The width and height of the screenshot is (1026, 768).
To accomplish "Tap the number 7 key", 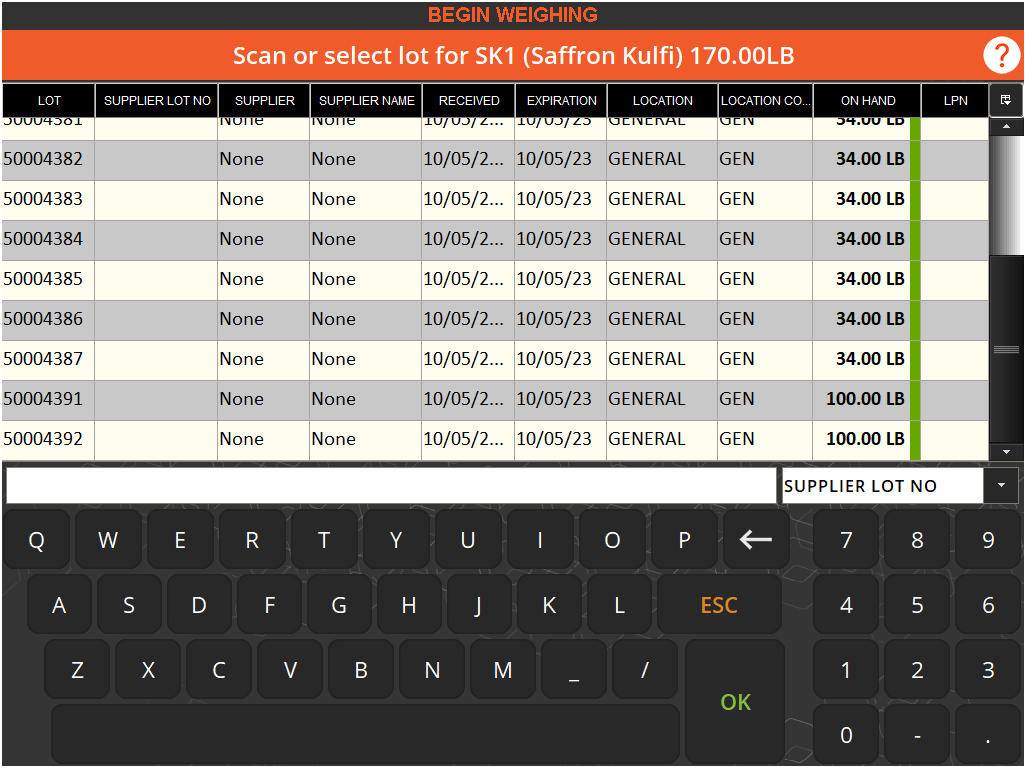I will 846,541.
